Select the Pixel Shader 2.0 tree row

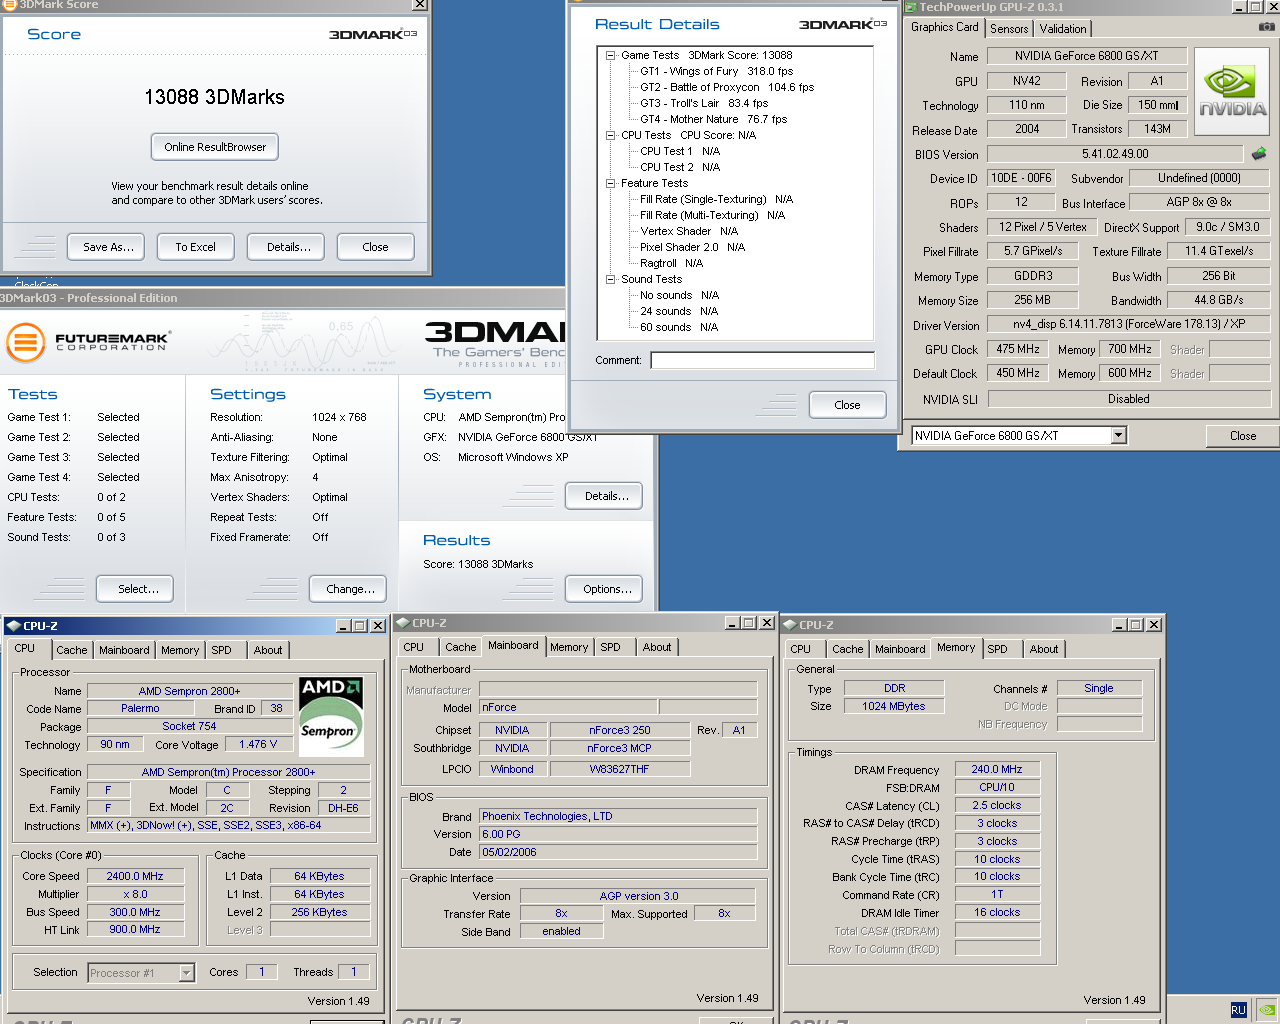click(692, 247)
